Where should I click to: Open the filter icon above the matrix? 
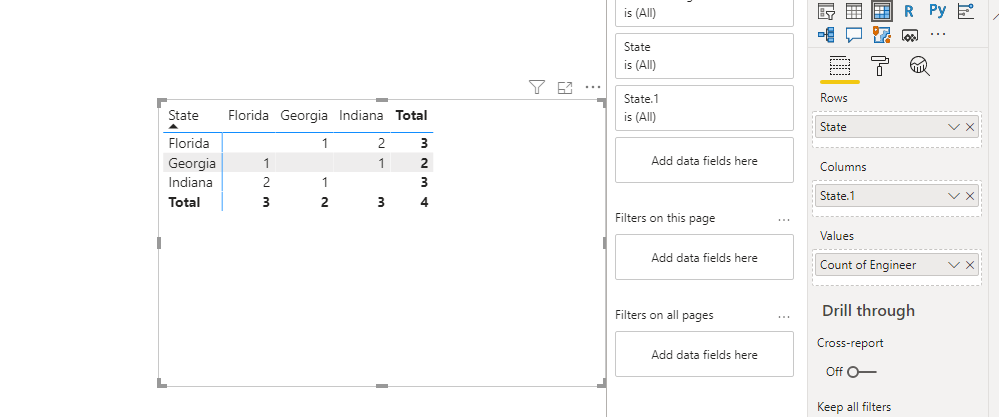pyautogui.click(x=537, y=87)
